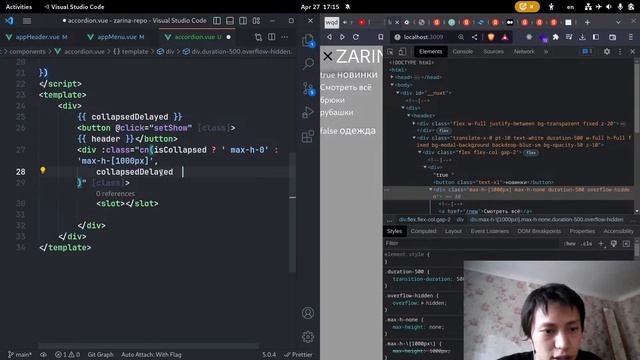
Task: Toggle .cls class editor in Styles
Action: tap(587, 244)
